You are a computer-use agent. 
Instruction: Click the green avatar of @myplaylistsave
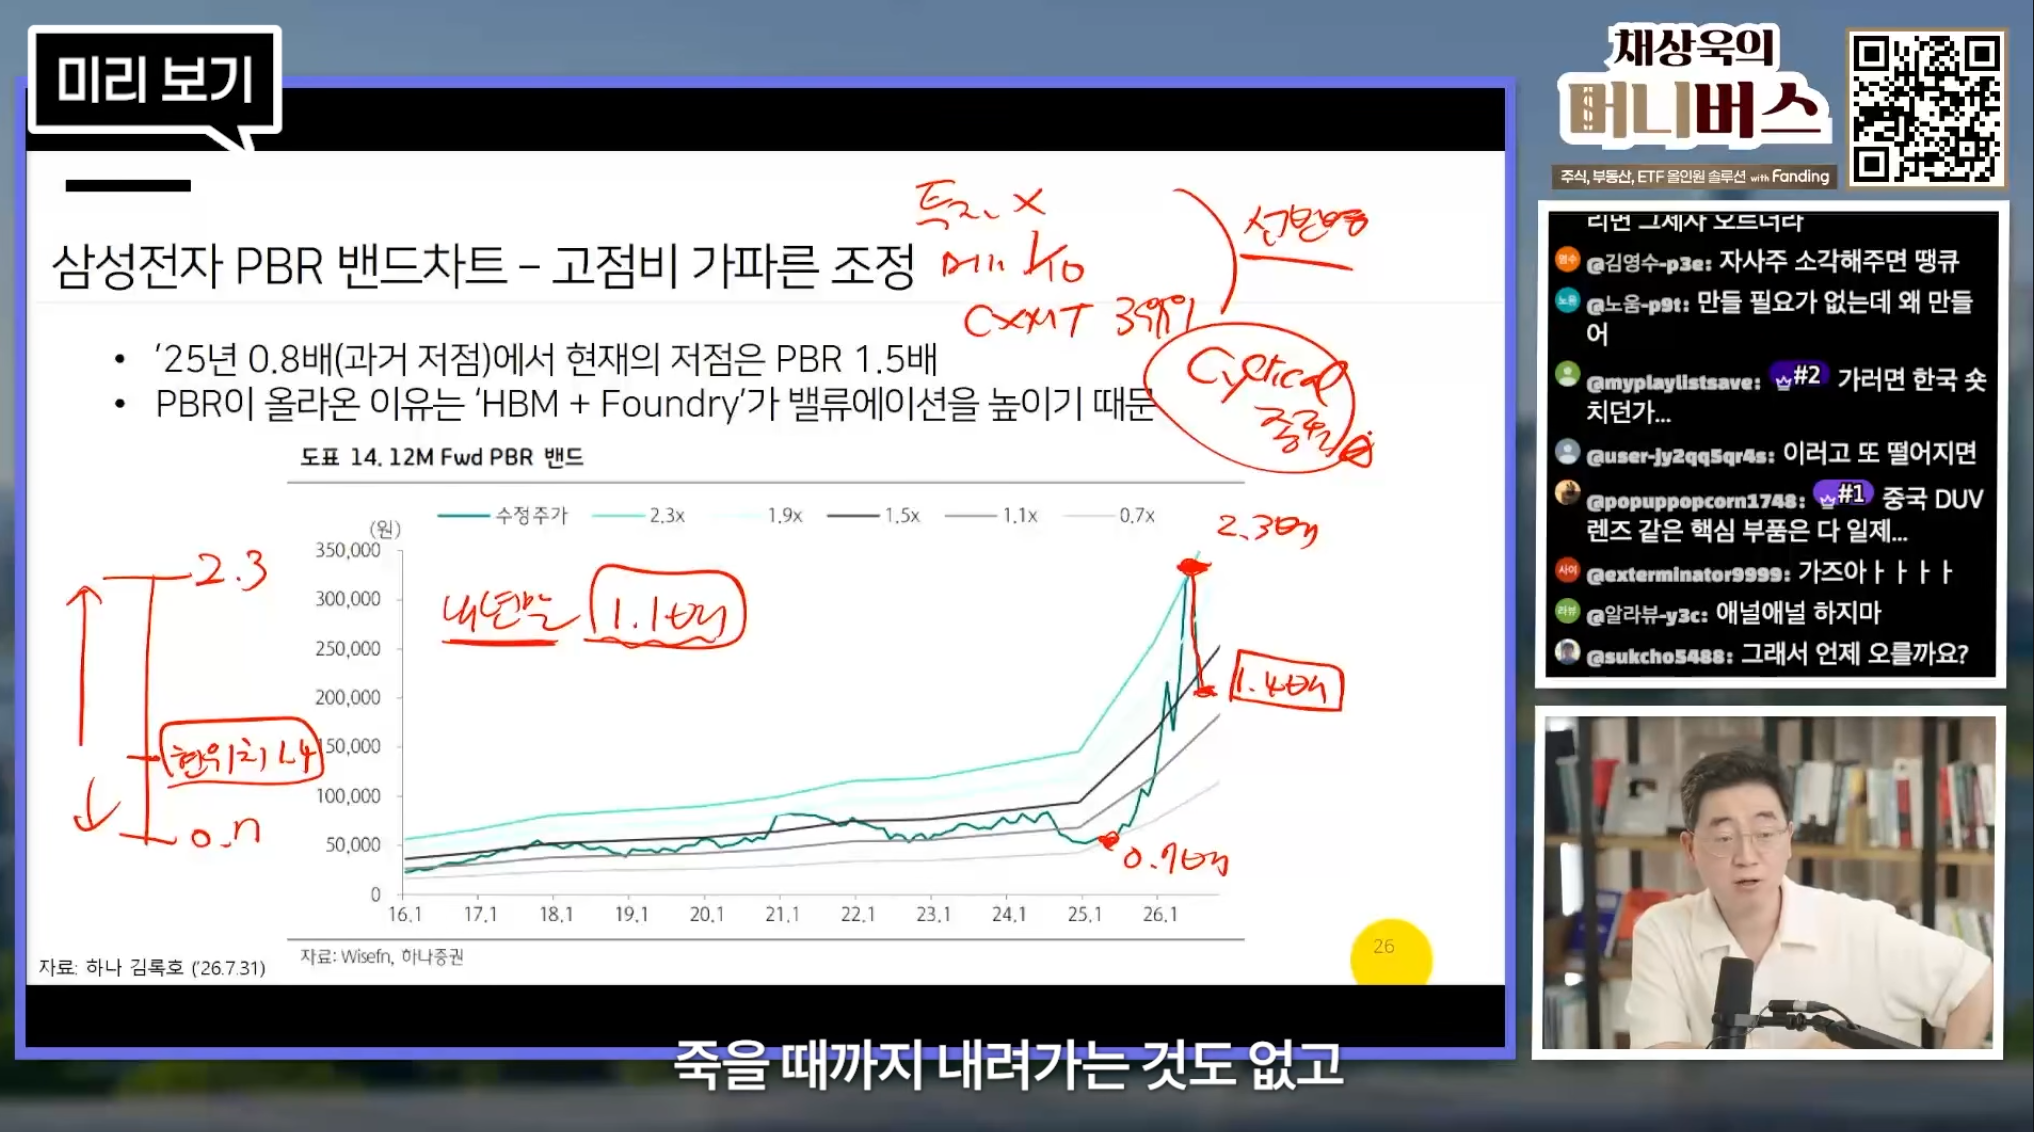[1567, 375]
